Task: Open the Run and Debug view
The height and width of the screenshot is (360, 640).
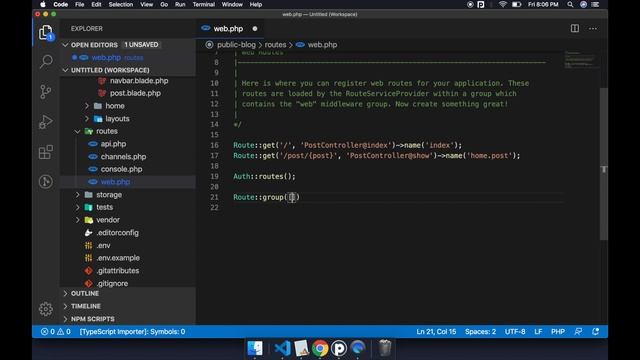Action: point(46,122)
